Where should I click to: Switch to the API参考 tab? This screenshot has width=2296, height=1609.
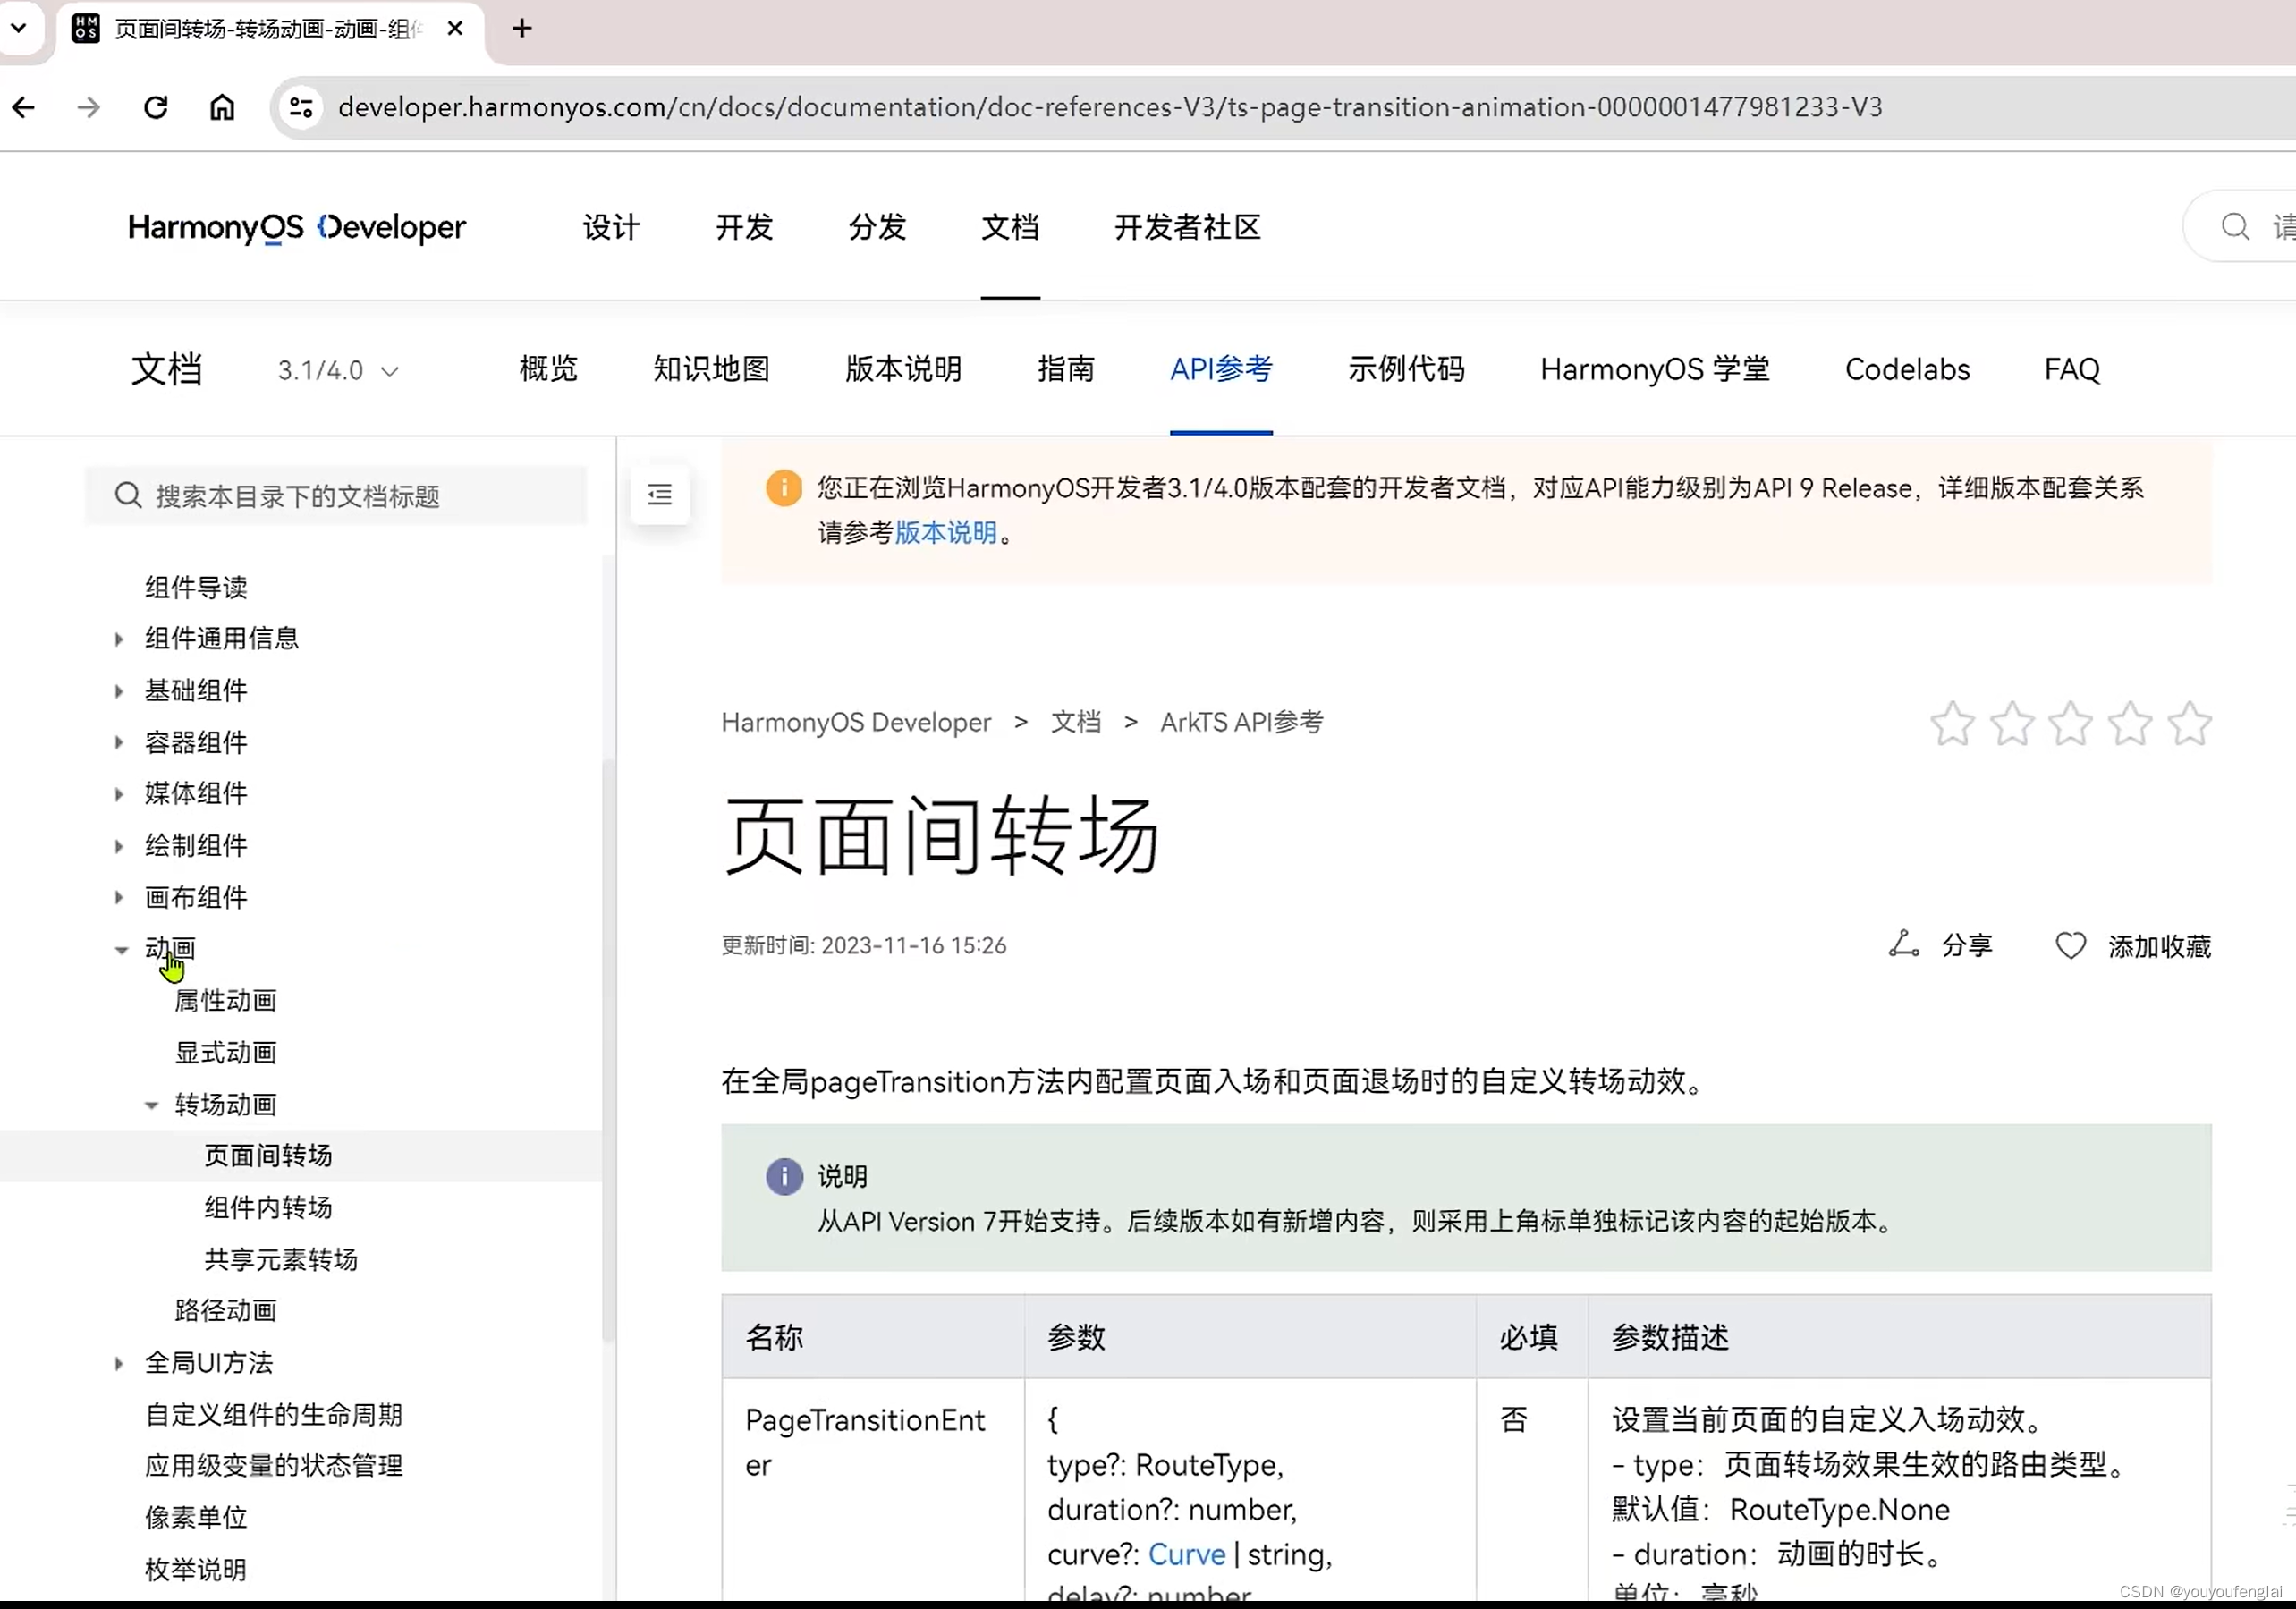tap(1221, 369)
